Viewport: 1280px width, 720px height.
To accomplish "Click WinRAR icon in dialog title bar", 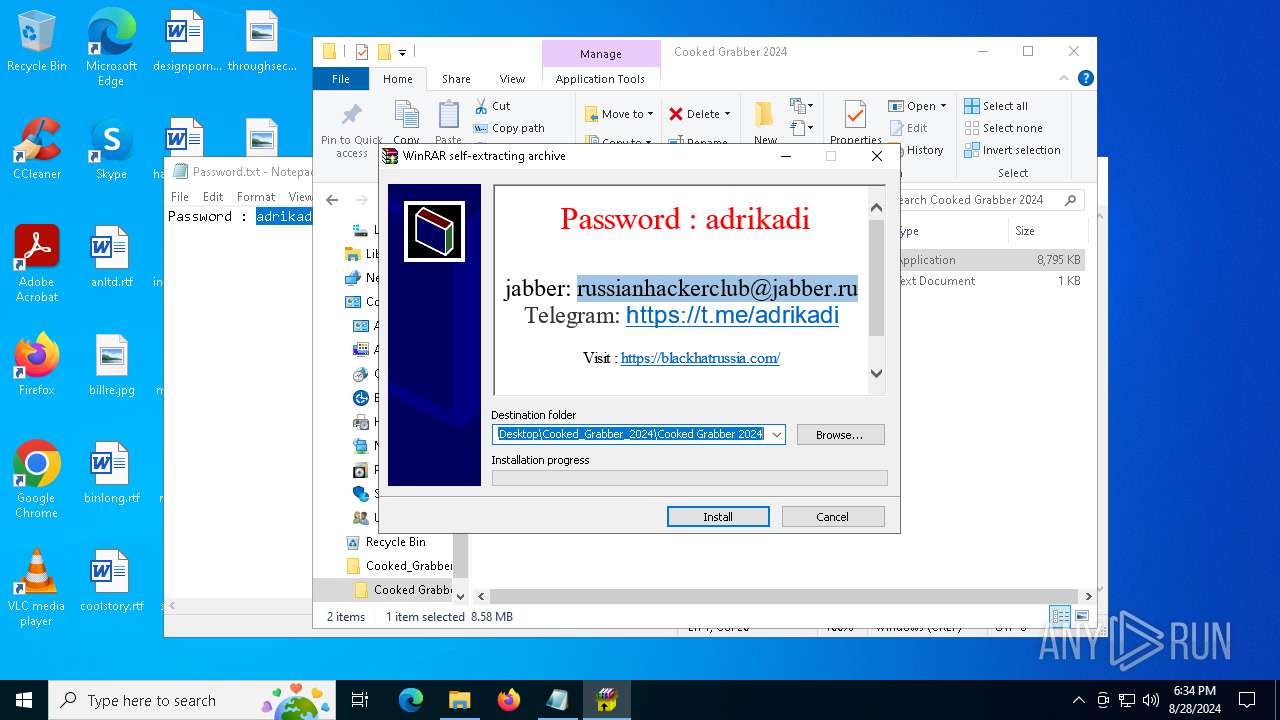I will click(x=390, y=156).
